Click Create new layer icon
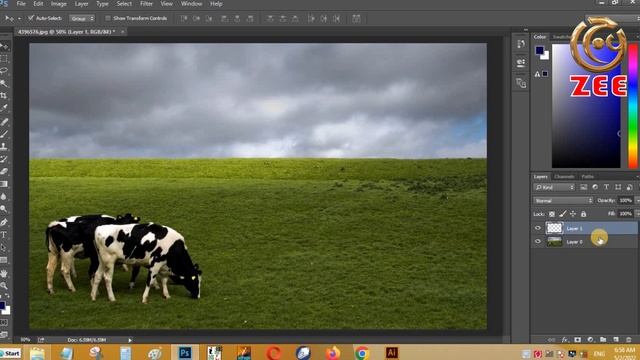The width and height of the screenshot is (640, 360). coord(616,340)
